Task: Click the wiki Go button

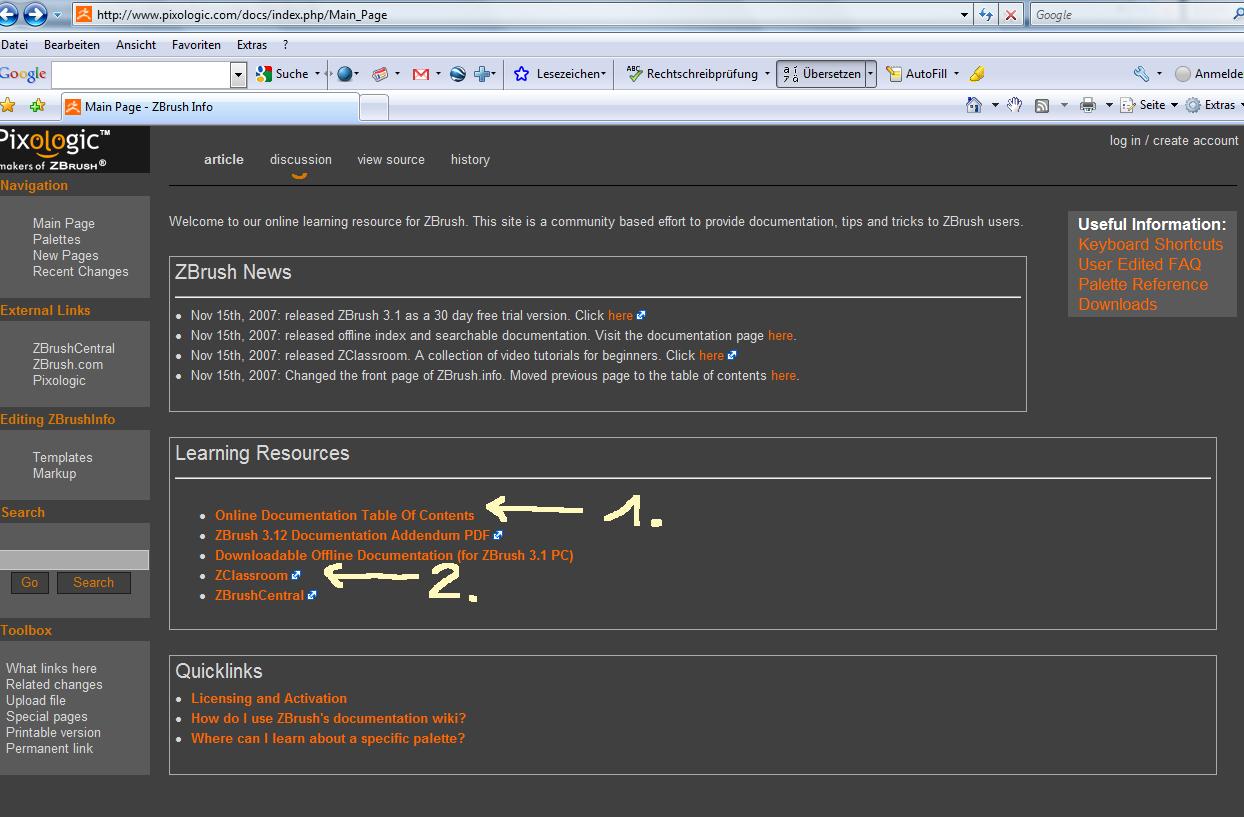Action: 30,583
